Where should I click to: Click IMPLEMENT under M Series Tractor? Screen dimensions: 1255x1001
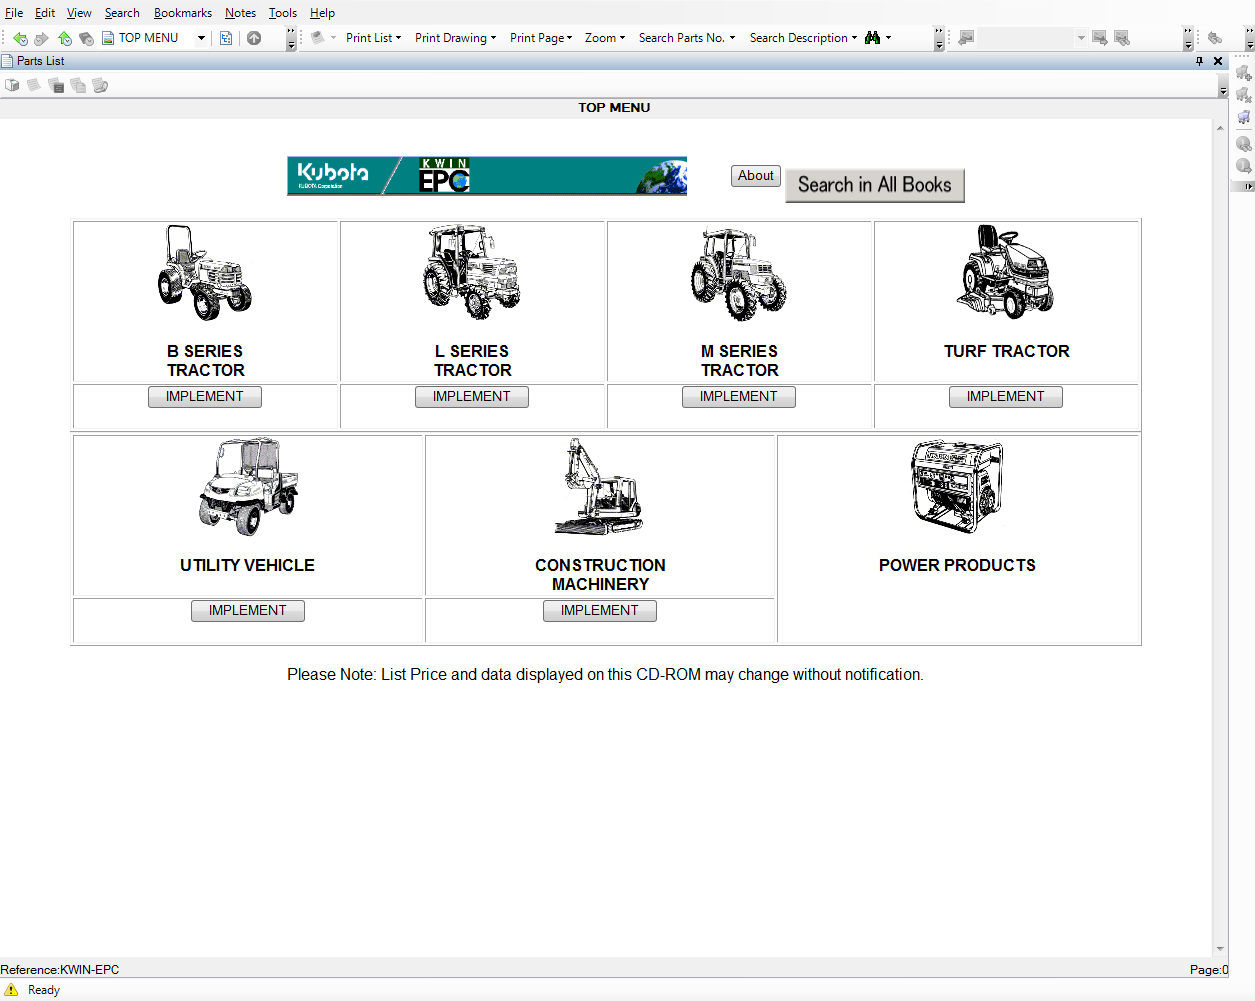click(x=739, y=397)
